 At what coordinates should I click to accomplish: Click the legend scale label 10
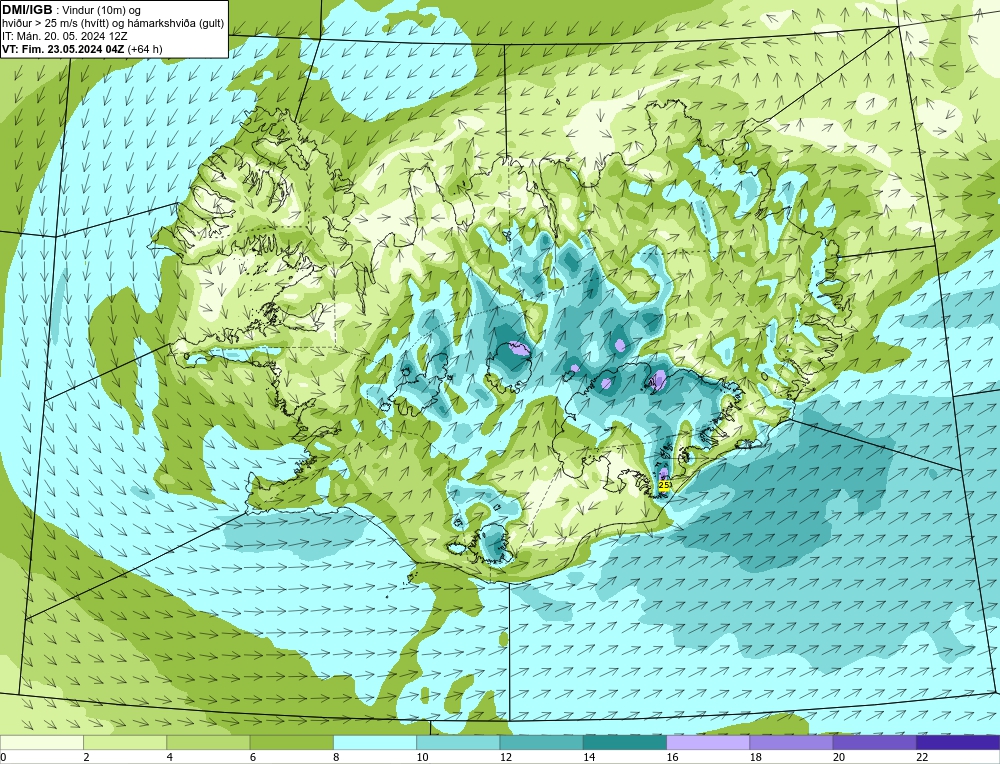[422, 757]
